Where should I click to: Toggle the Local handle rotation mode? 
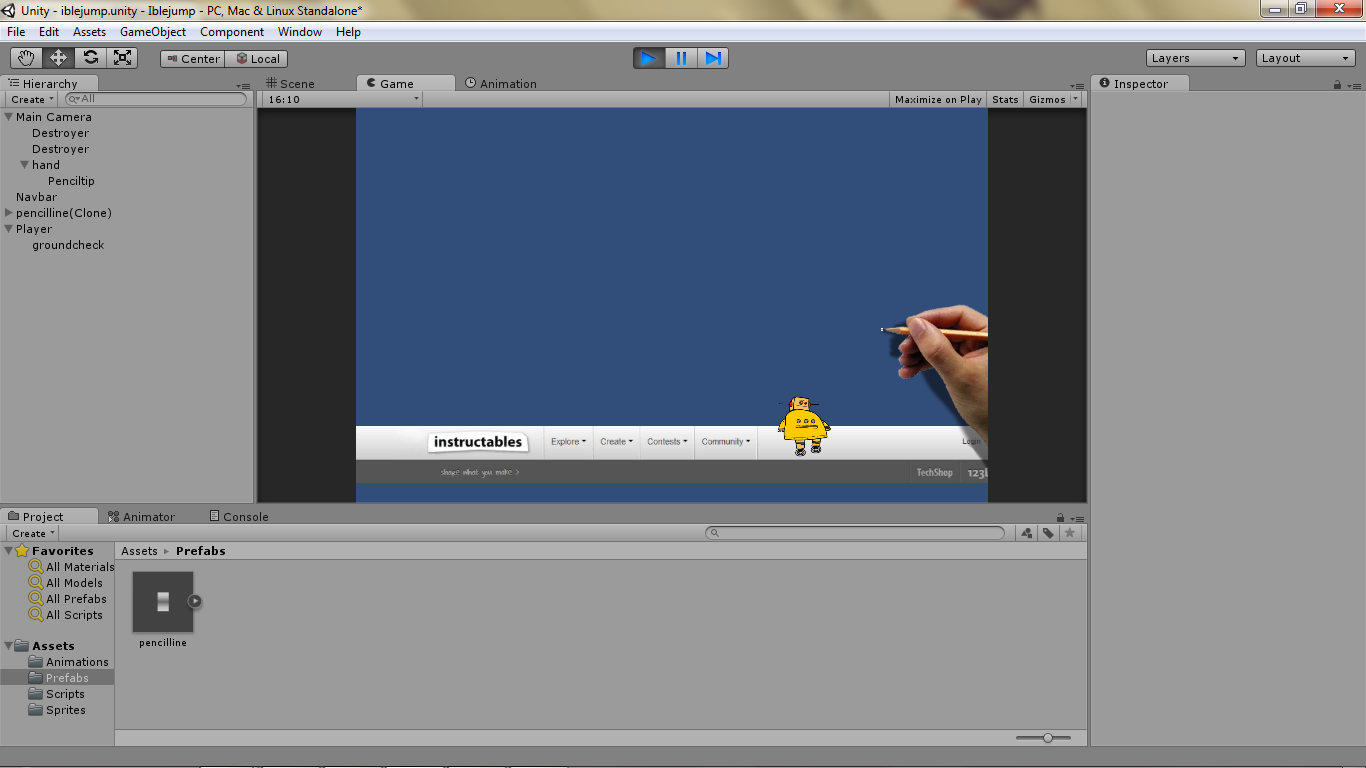[256, 58]
